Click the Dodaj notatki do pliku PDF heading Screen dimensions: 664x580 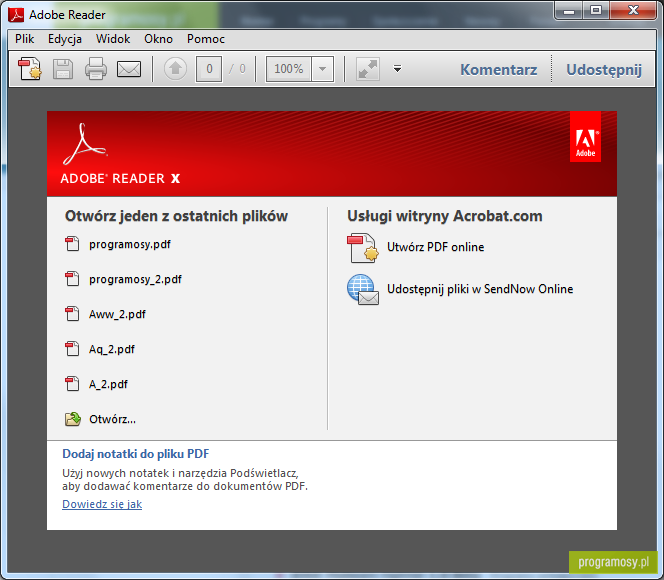136,454
